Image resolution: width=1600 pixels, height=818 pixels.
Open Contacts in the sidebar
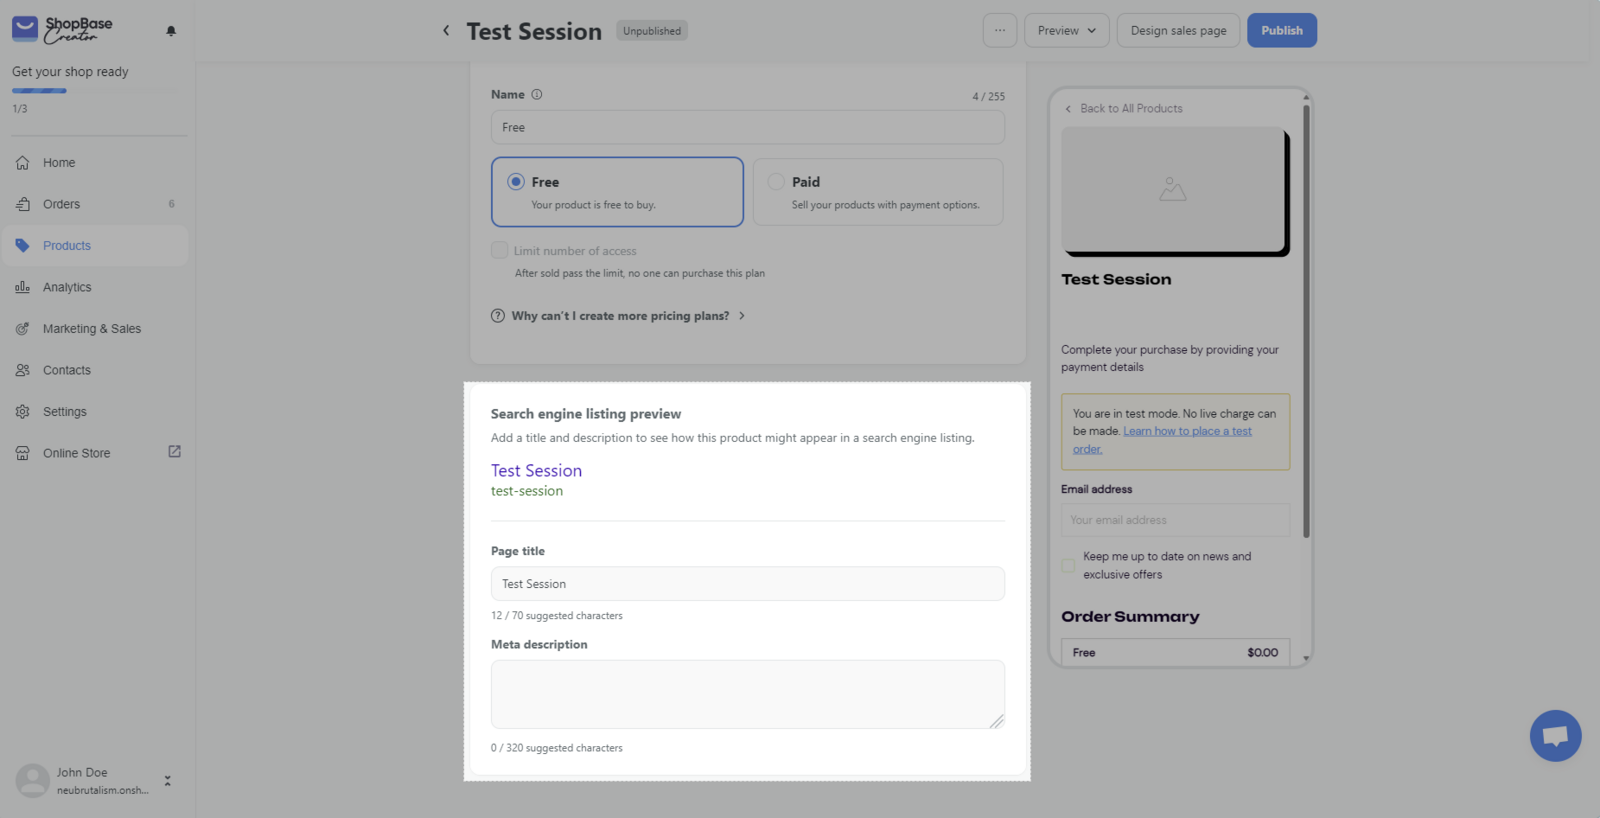[x=95, y=370]
